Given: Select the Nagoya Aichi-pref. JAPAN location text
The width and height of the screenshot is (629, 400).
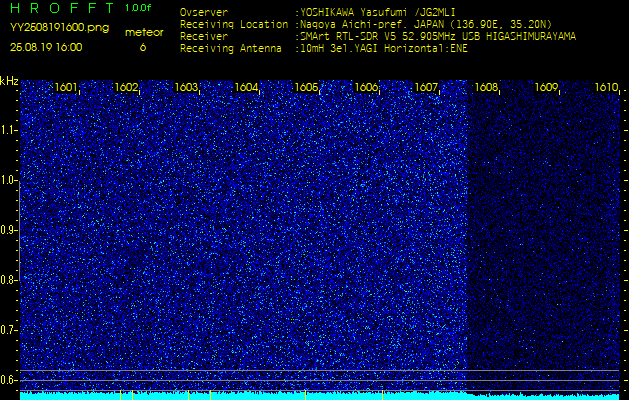Looking at the screenshot, I should [x=426, y=24].
